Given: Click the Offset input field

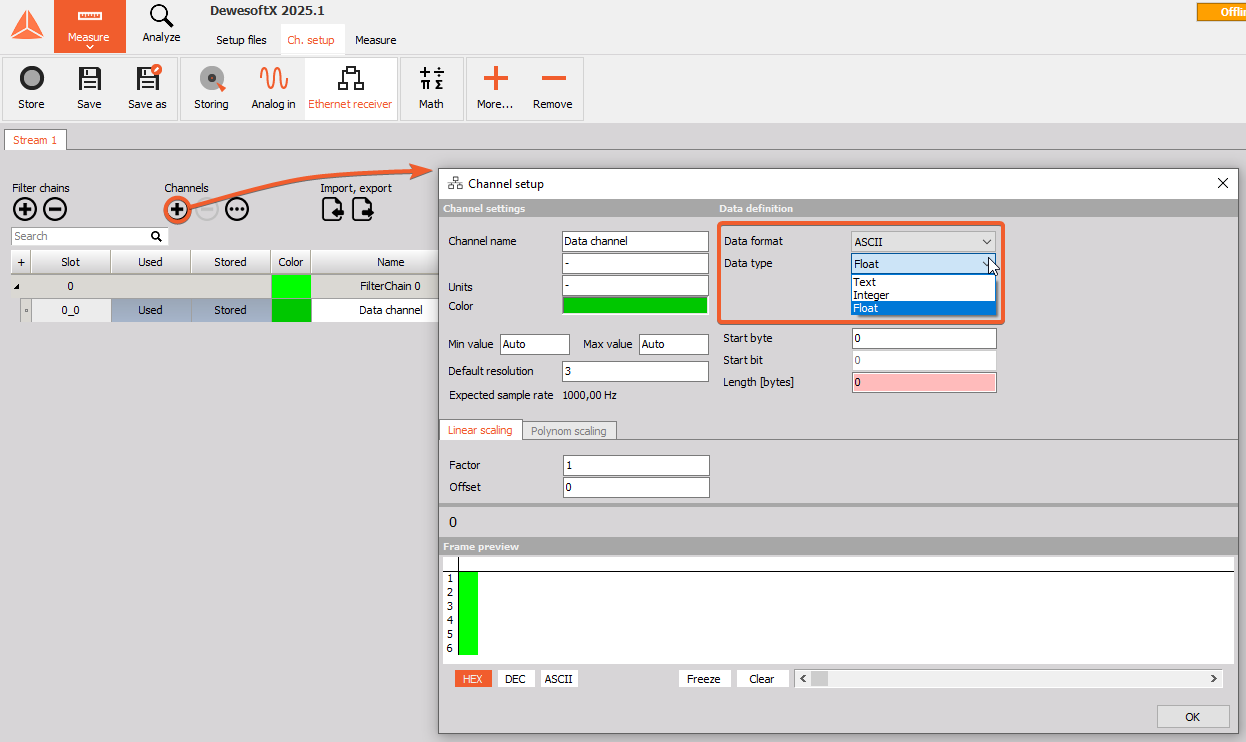Looking at the screenshot, I should [636, 487].
